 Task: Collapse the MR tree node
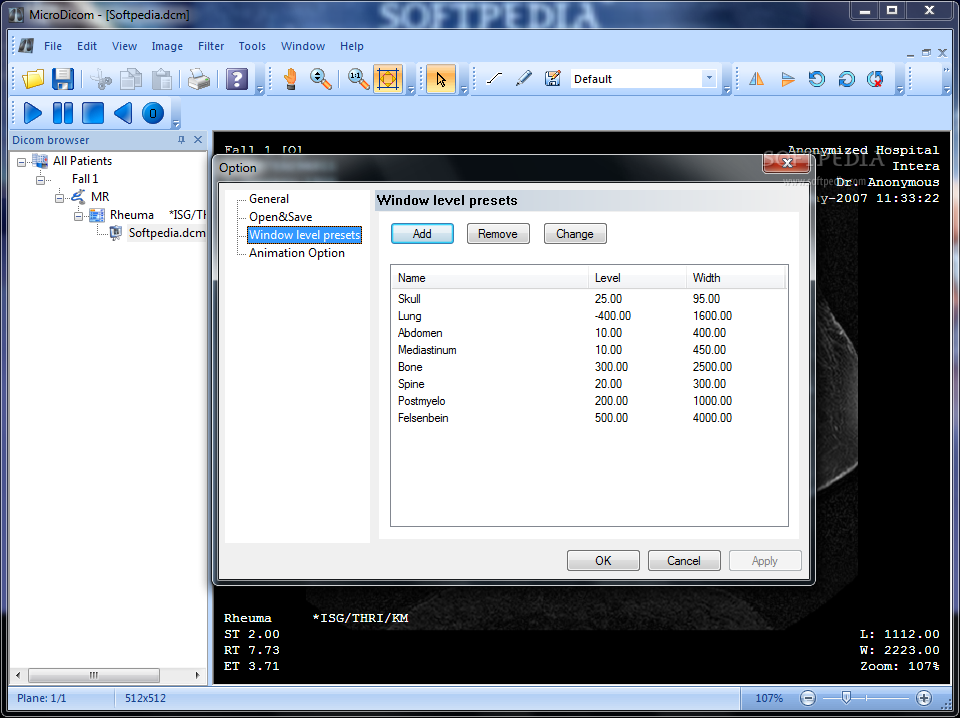pos(59,198)
